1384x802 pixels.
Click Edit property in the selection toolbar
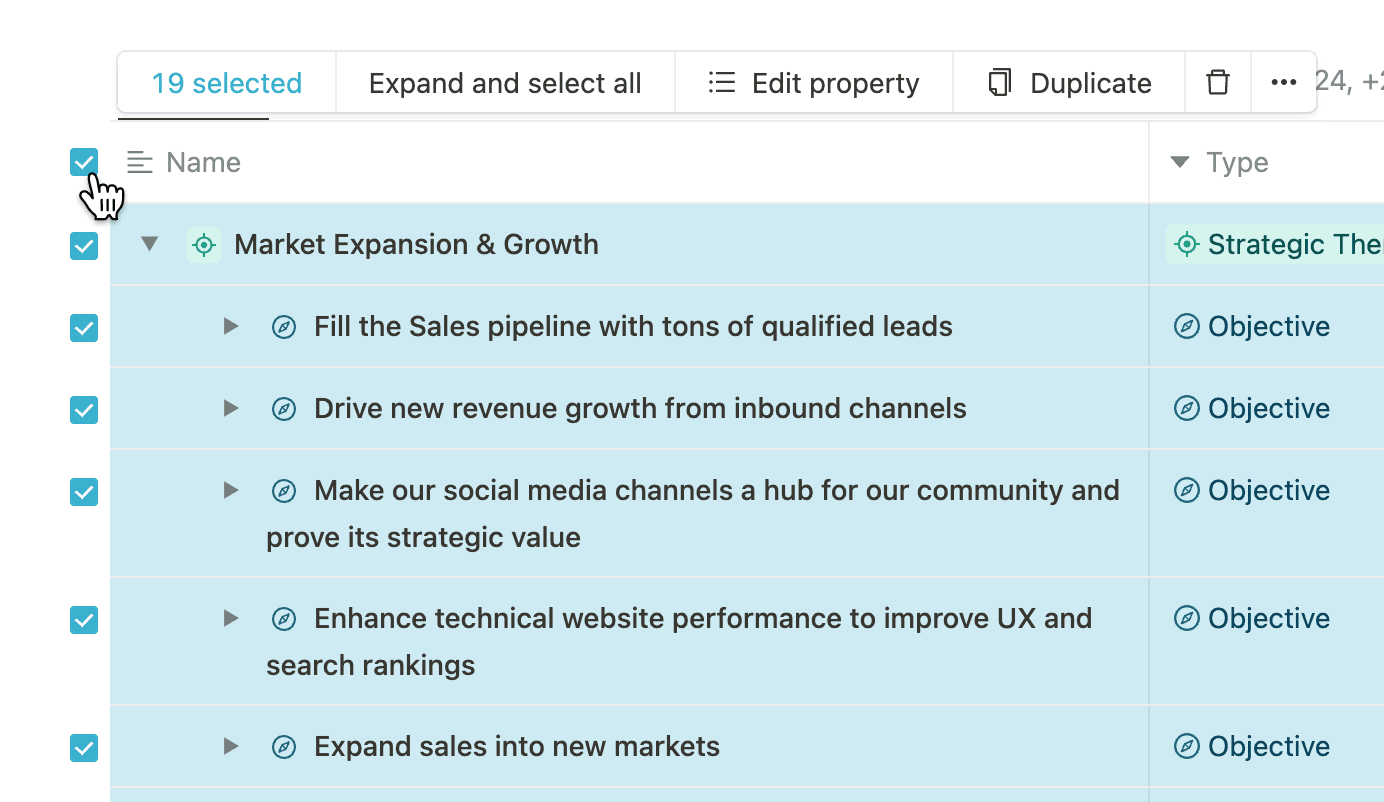point(814,83)
